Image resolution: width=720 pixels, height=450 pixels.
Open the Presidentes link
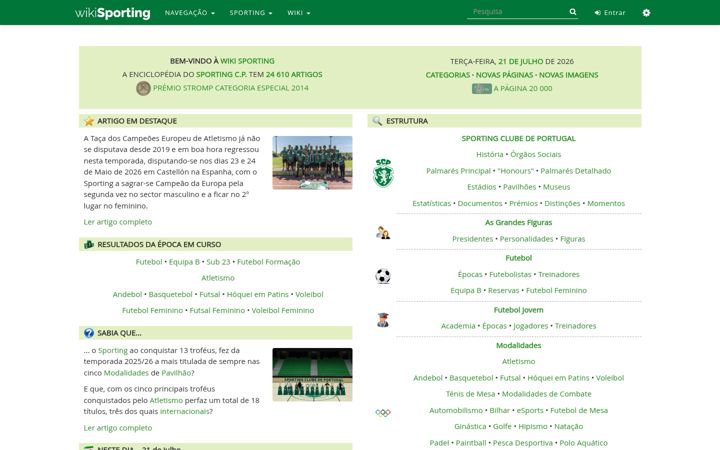(x=472, y=239)
